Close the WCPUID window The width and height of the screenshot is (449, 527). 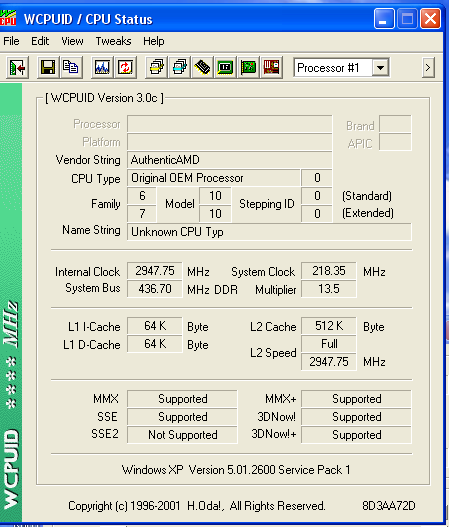point(431,18)
